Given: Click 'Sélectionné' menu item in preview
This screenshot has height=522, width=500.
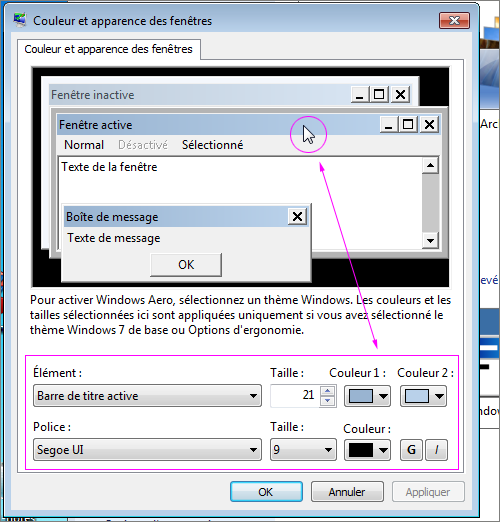Looking at the screenshot, I should (212, 145).
